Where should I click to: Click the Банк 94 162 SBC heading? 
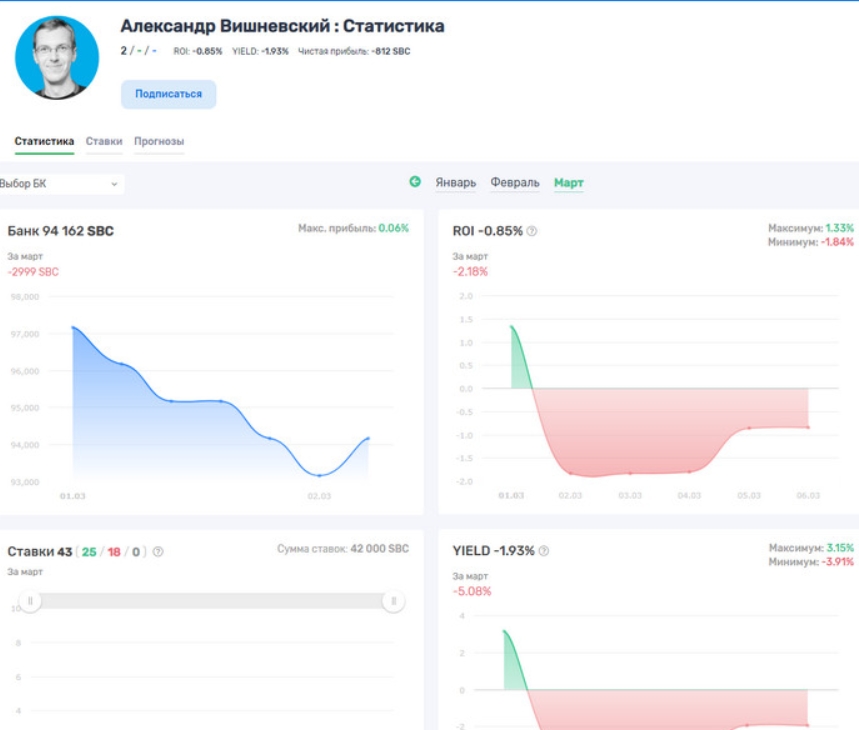click(61, 231)
